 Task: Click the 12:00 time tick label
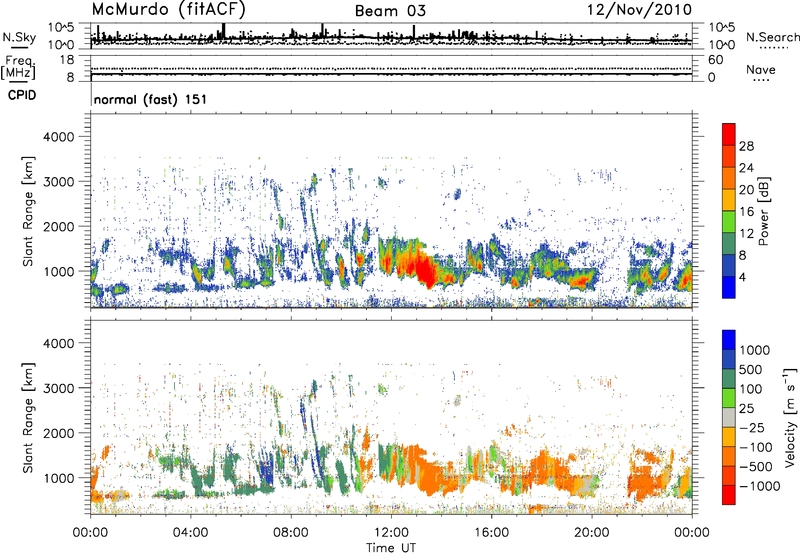pos(391,533)
